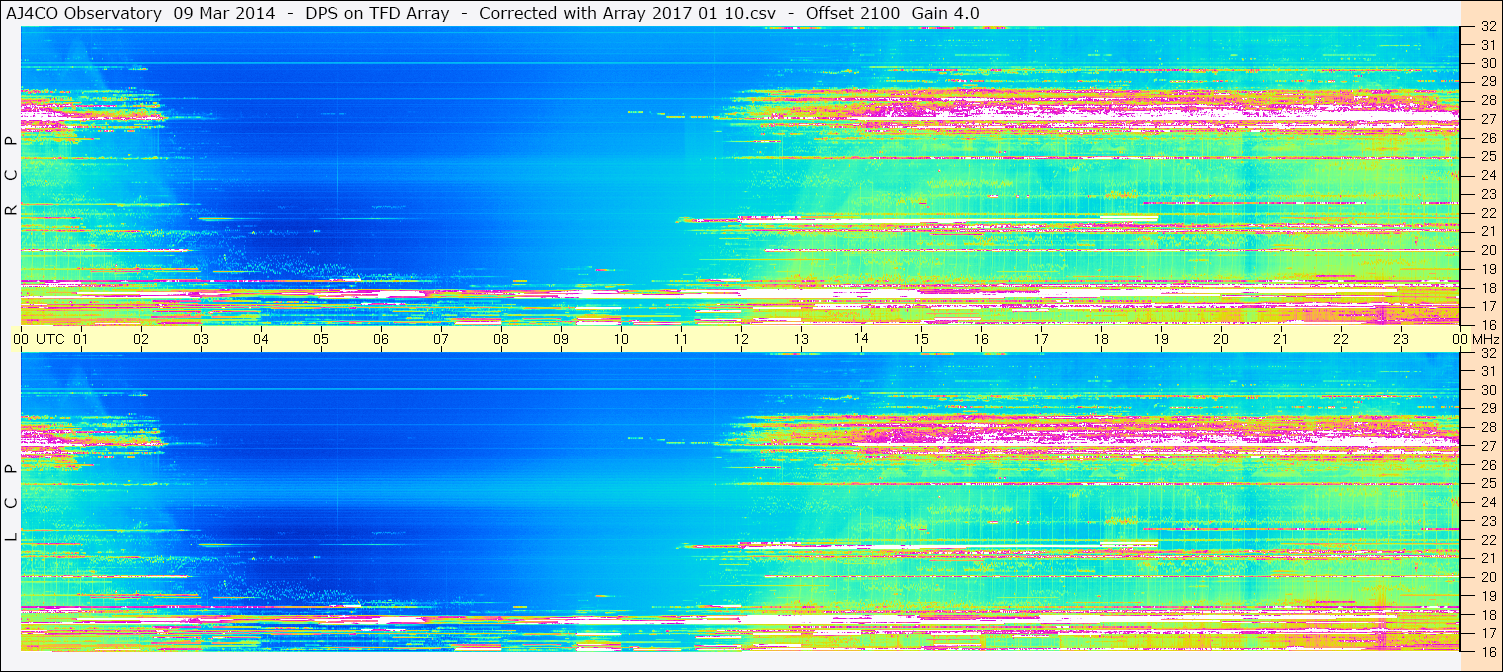Click the 25 MHz tick label of RCP panel
The image size is (1503, 672).
tap(1487, 157)
